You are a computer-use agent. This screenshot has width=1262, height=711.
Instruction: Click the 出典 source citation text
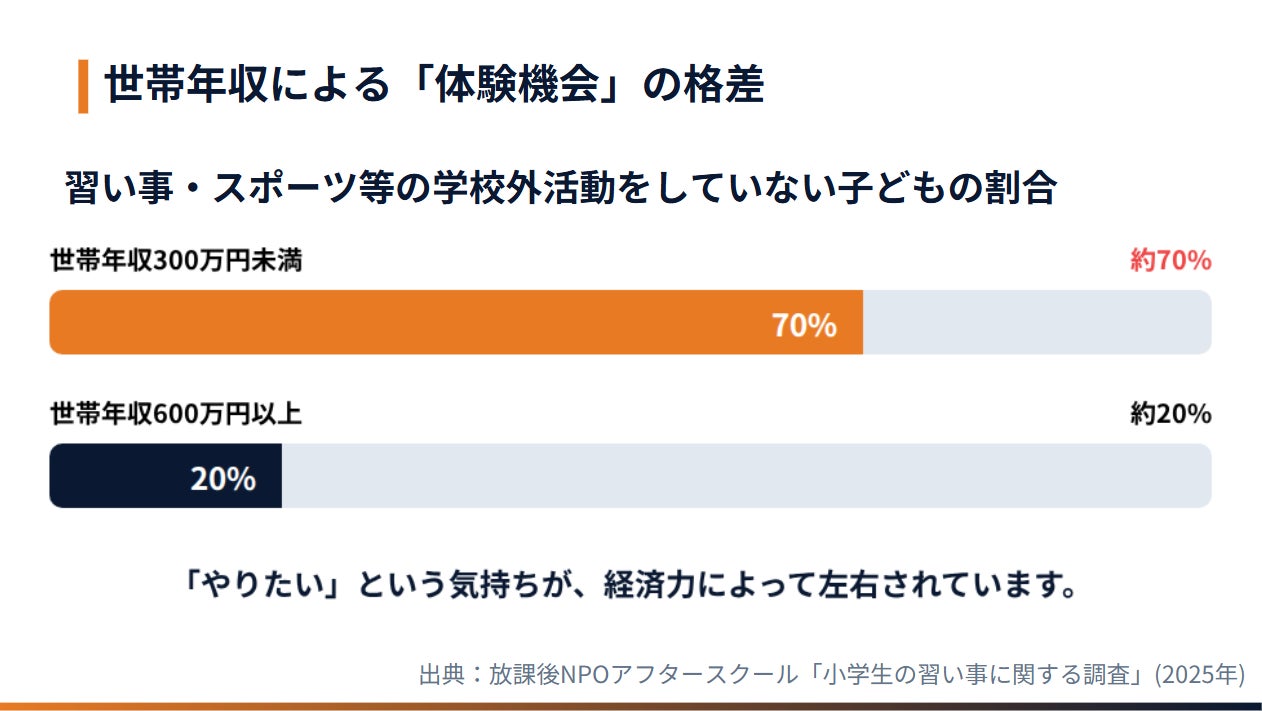[x=830, y=674]
